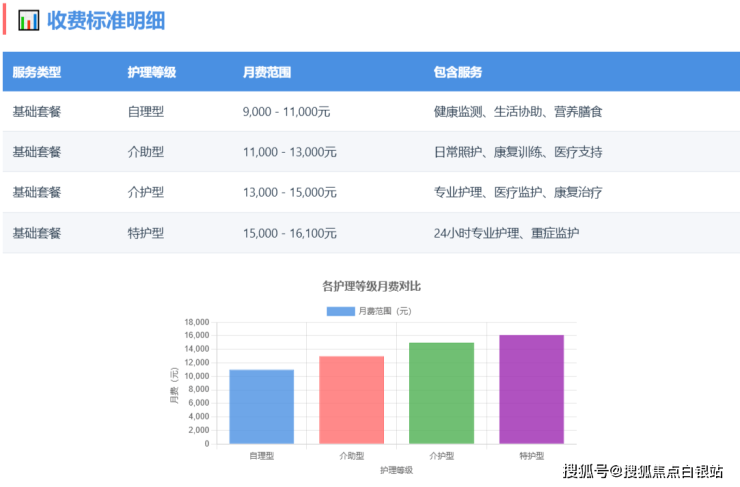Viewport: 740px width, 487px height.
Task: Click the chart title 各护理等级月费对比
Action: coord(370,286)
